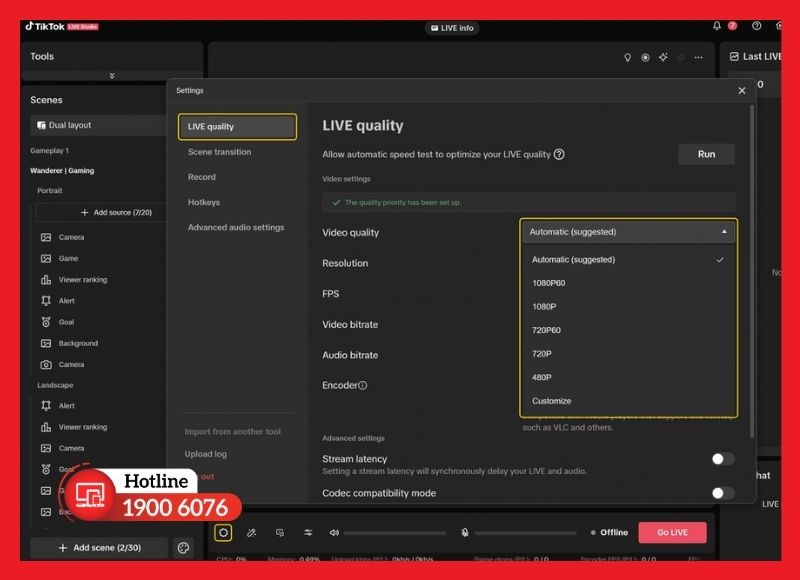Click the Run speed test button

tap(706, 154)
